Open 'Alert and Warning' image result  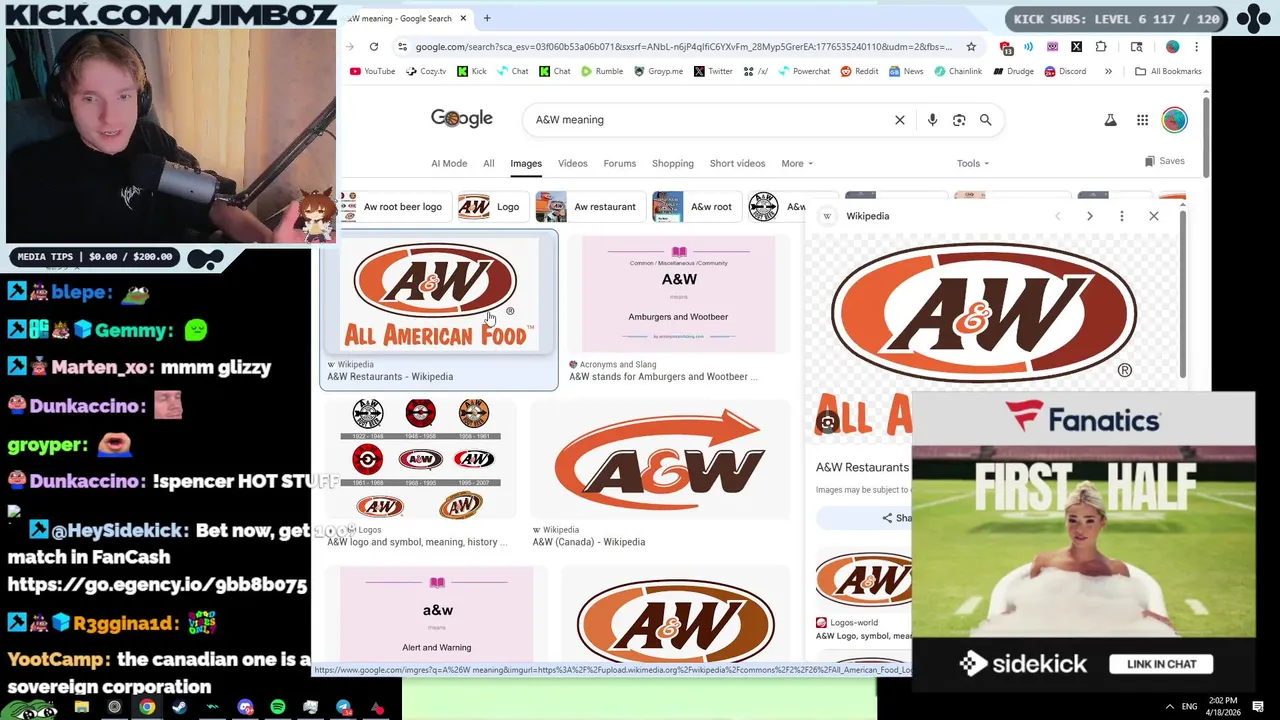click(x=437, y=612)
